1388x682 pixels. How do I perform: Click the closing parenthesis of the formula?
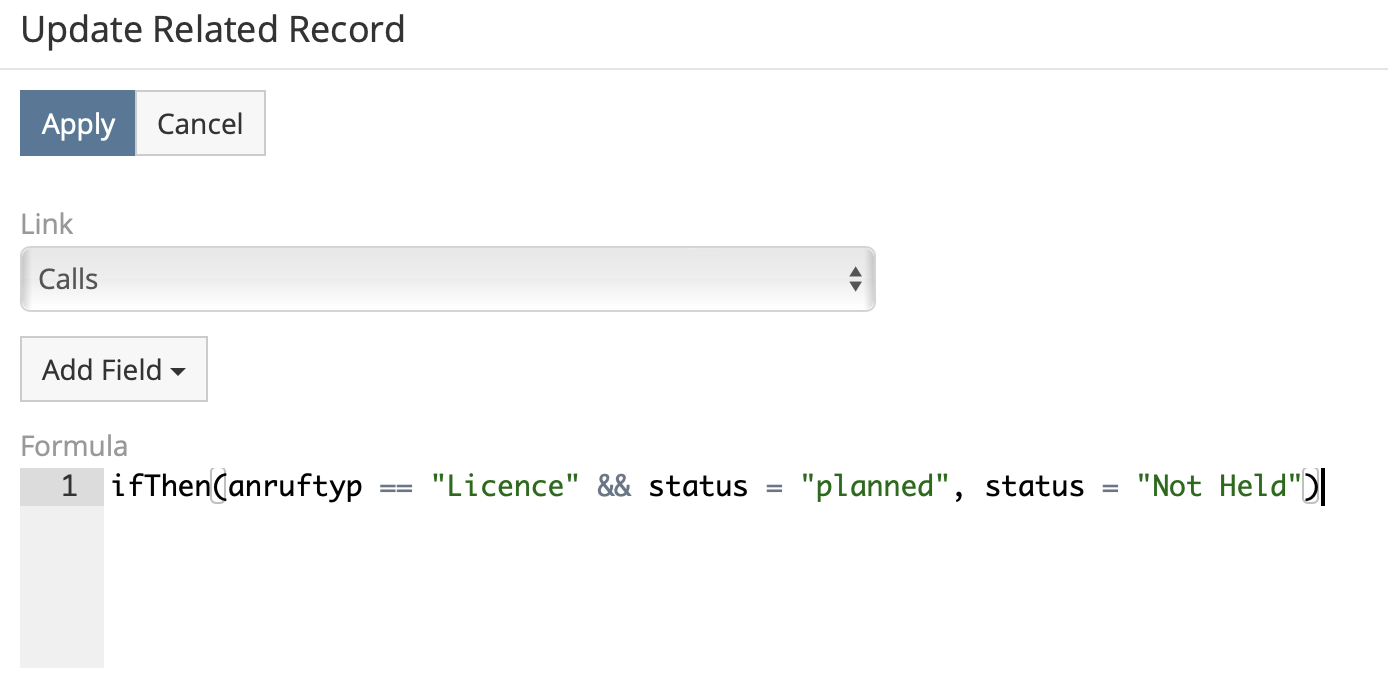point(1312,486)
